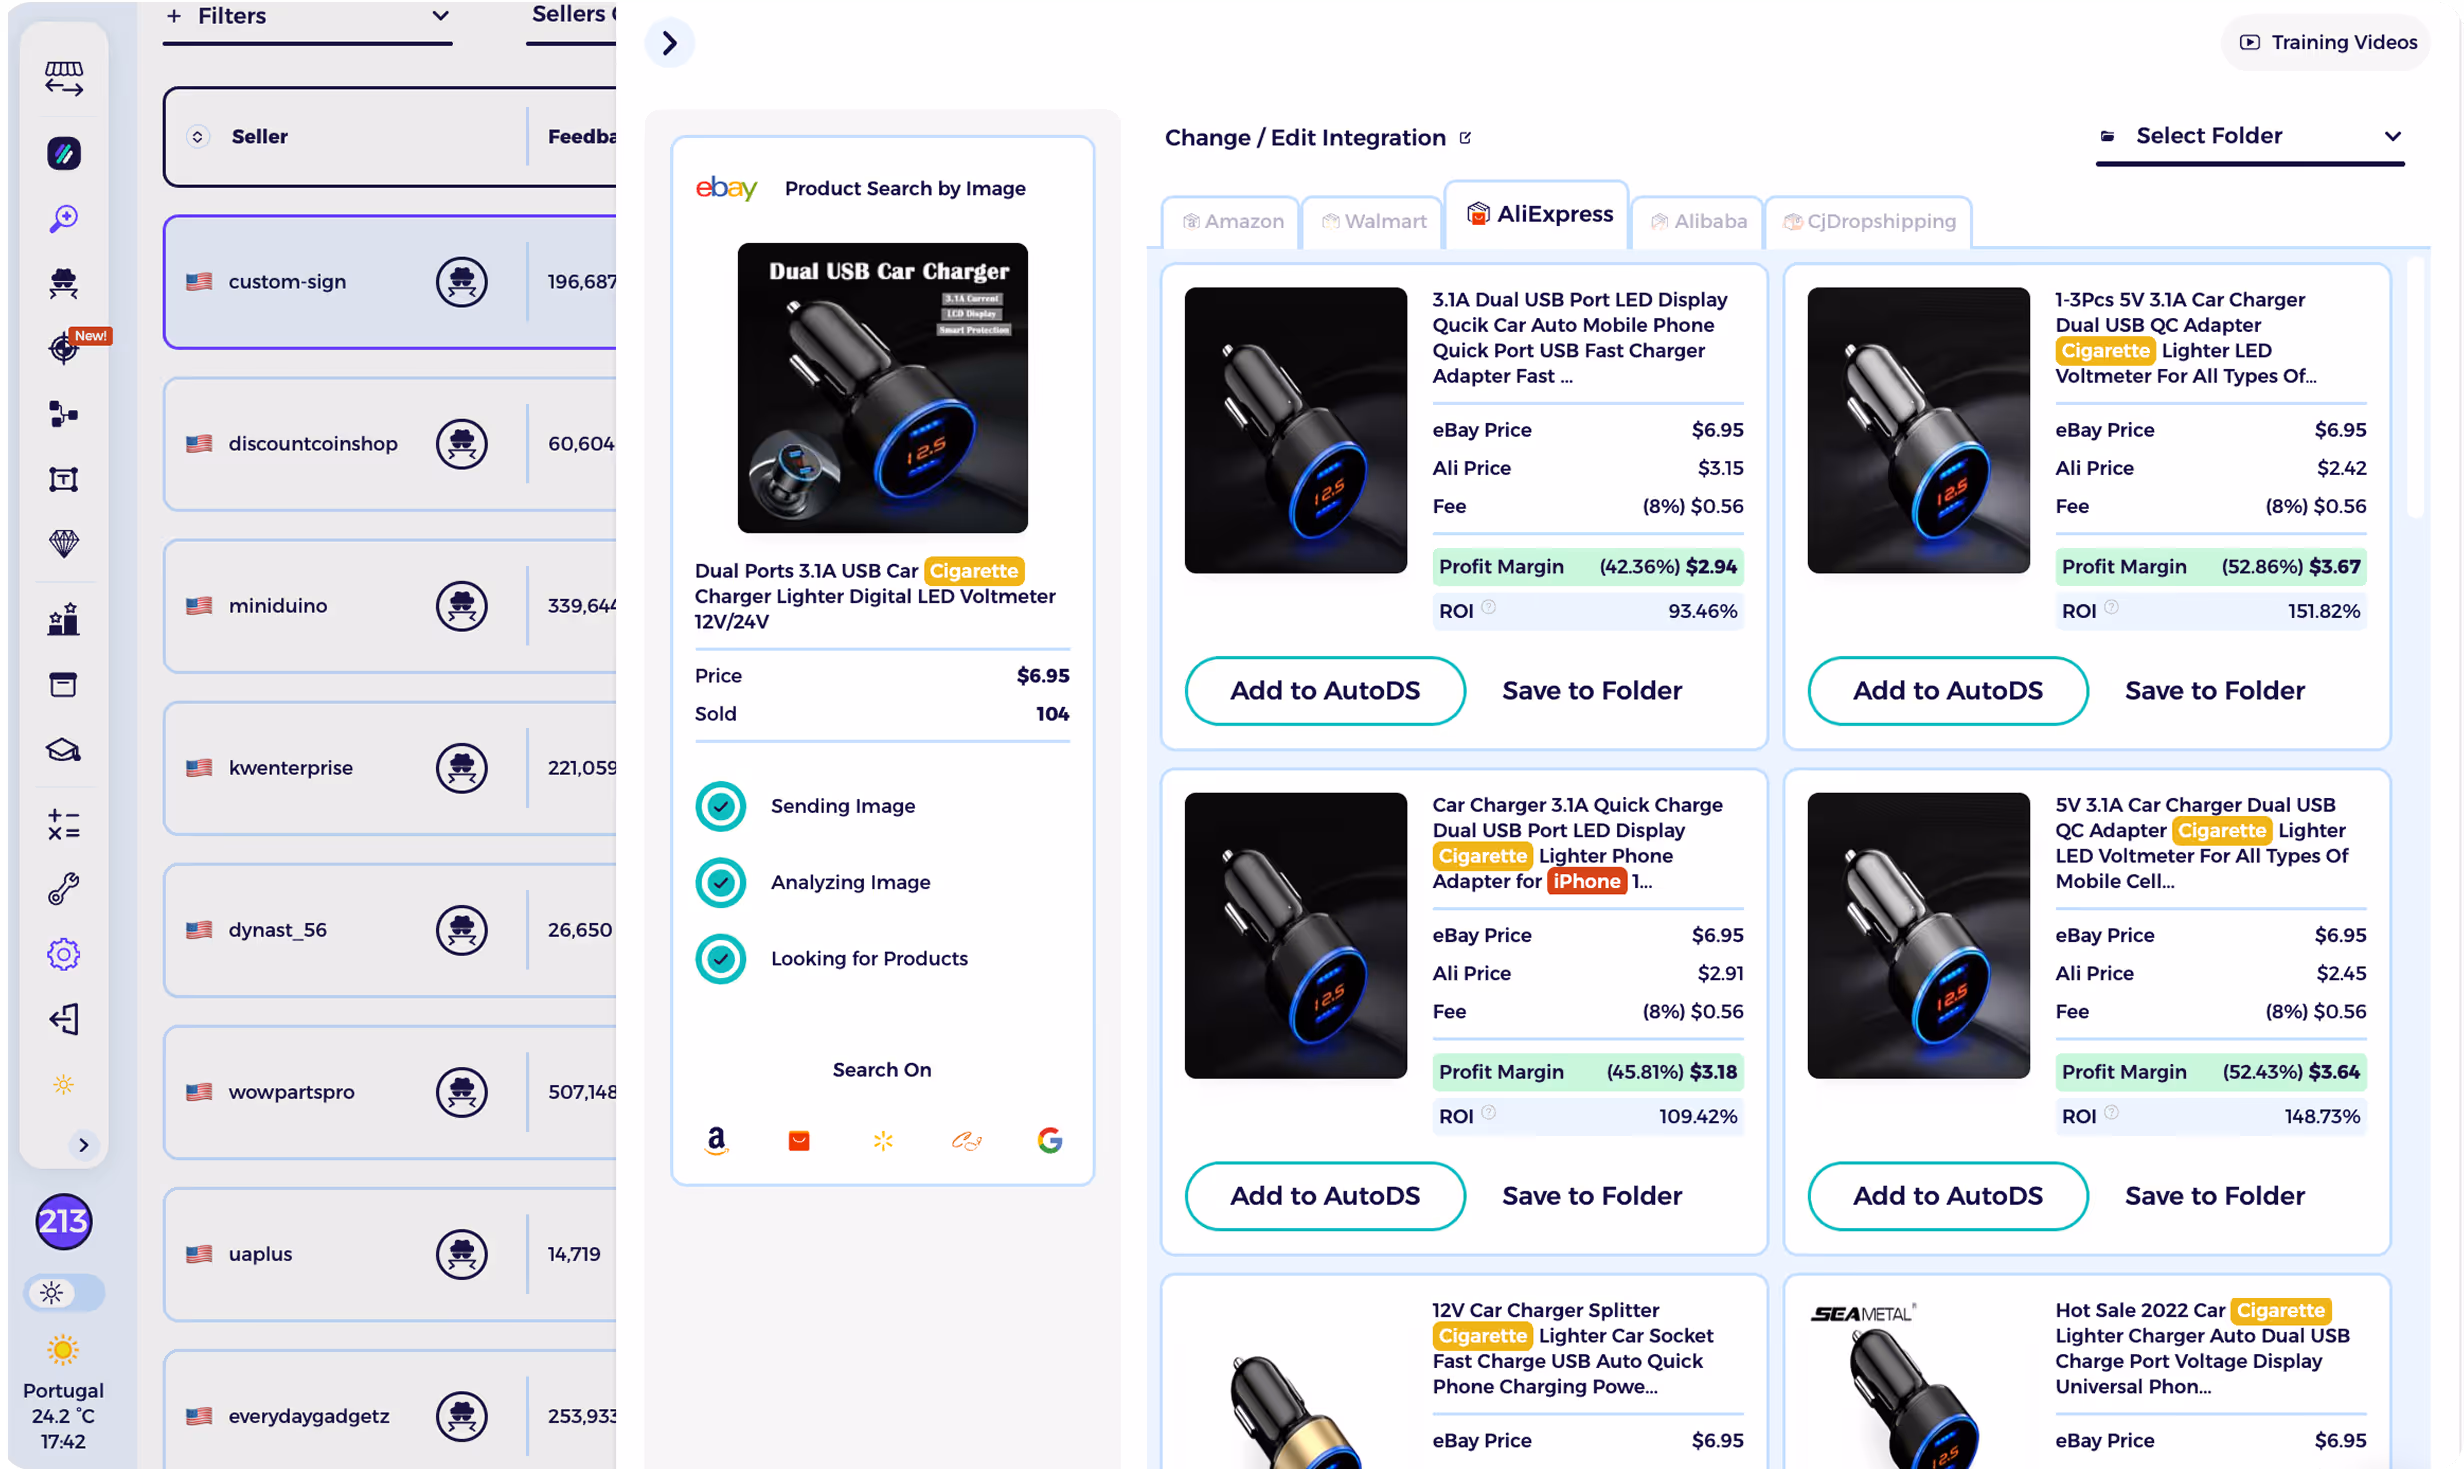Search on Alibaba via the orange icon
This screenshot has width=2464, height=1469.
point(966,1140)
